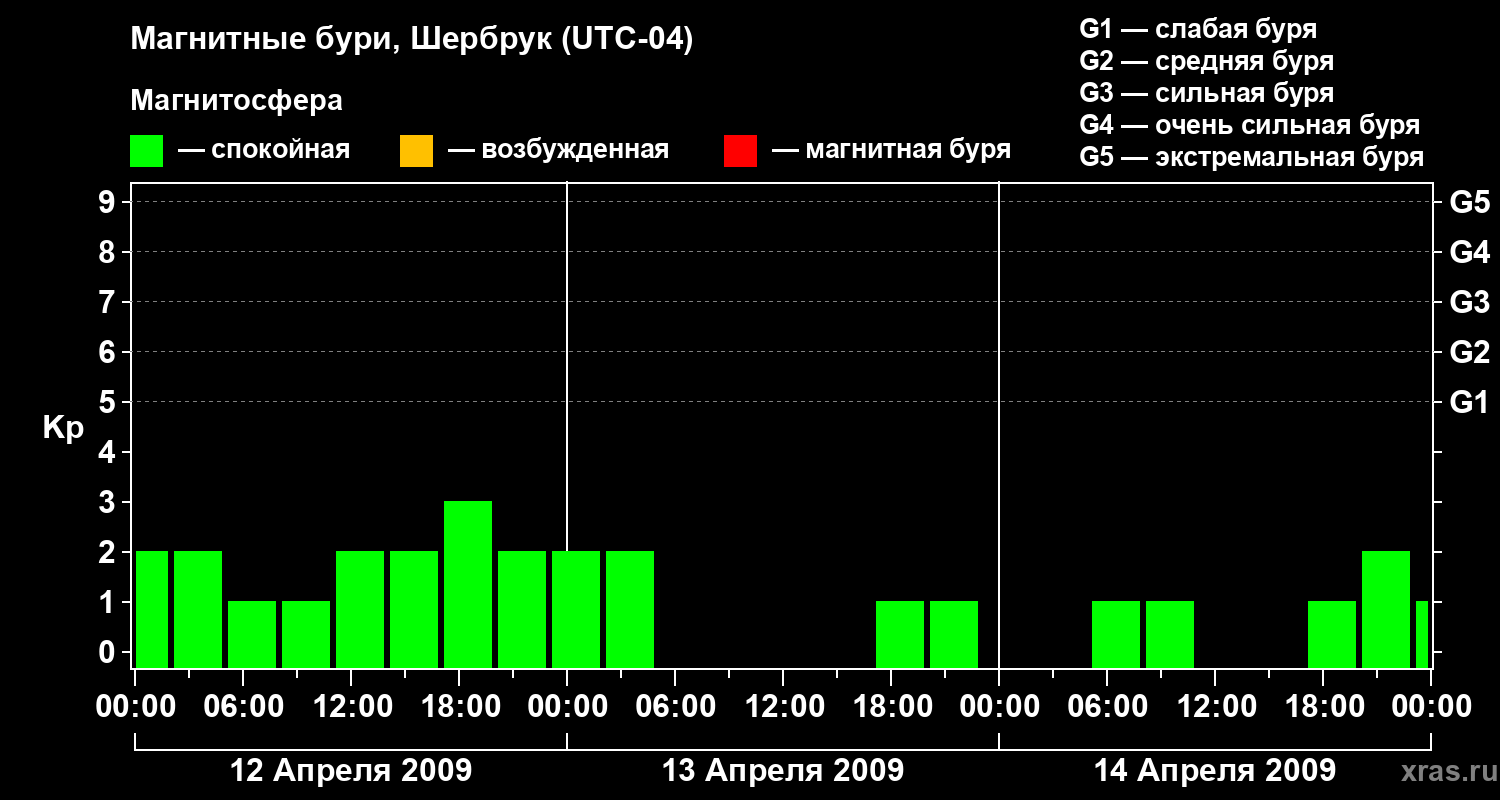Click the '— магнитная буря' legend label
Screen dimensions: 1500x800
pyautogui.click(x=892, y=151)
